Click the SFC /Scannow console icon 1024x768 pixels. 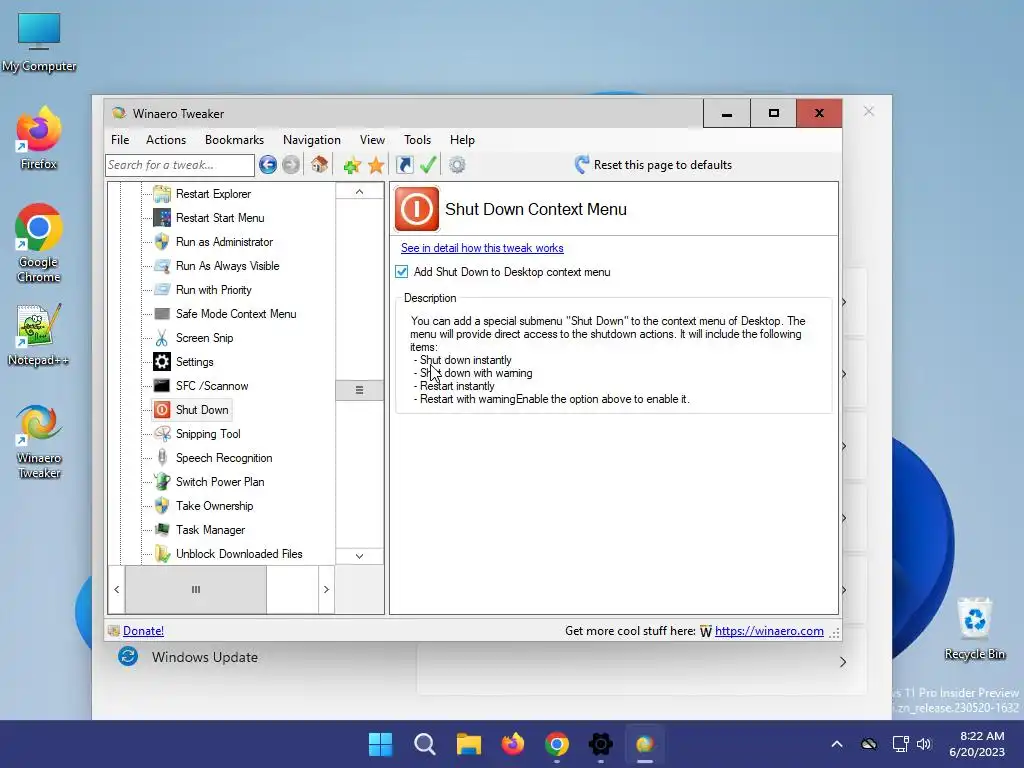click(x=162, y=385)
